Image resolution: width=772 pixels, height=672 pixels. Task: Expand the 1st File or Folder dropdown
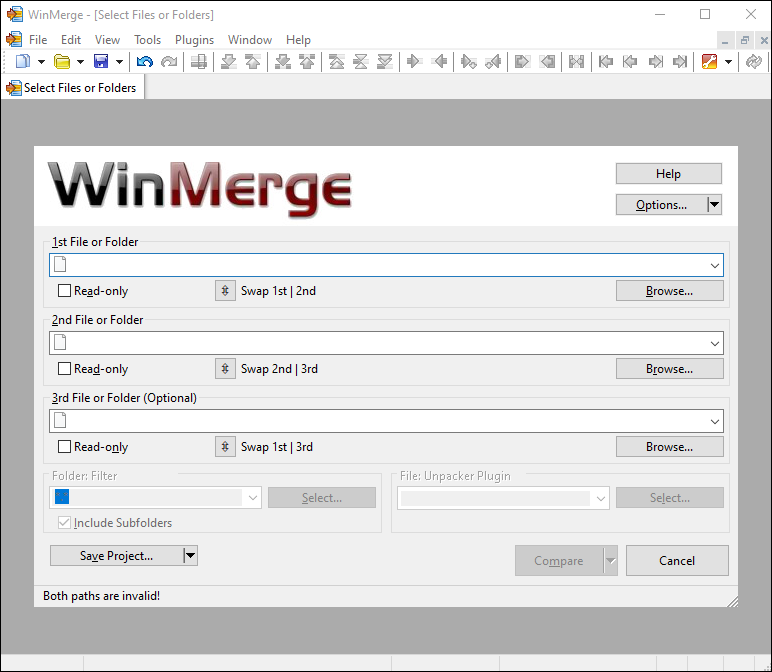pos(714,265)
